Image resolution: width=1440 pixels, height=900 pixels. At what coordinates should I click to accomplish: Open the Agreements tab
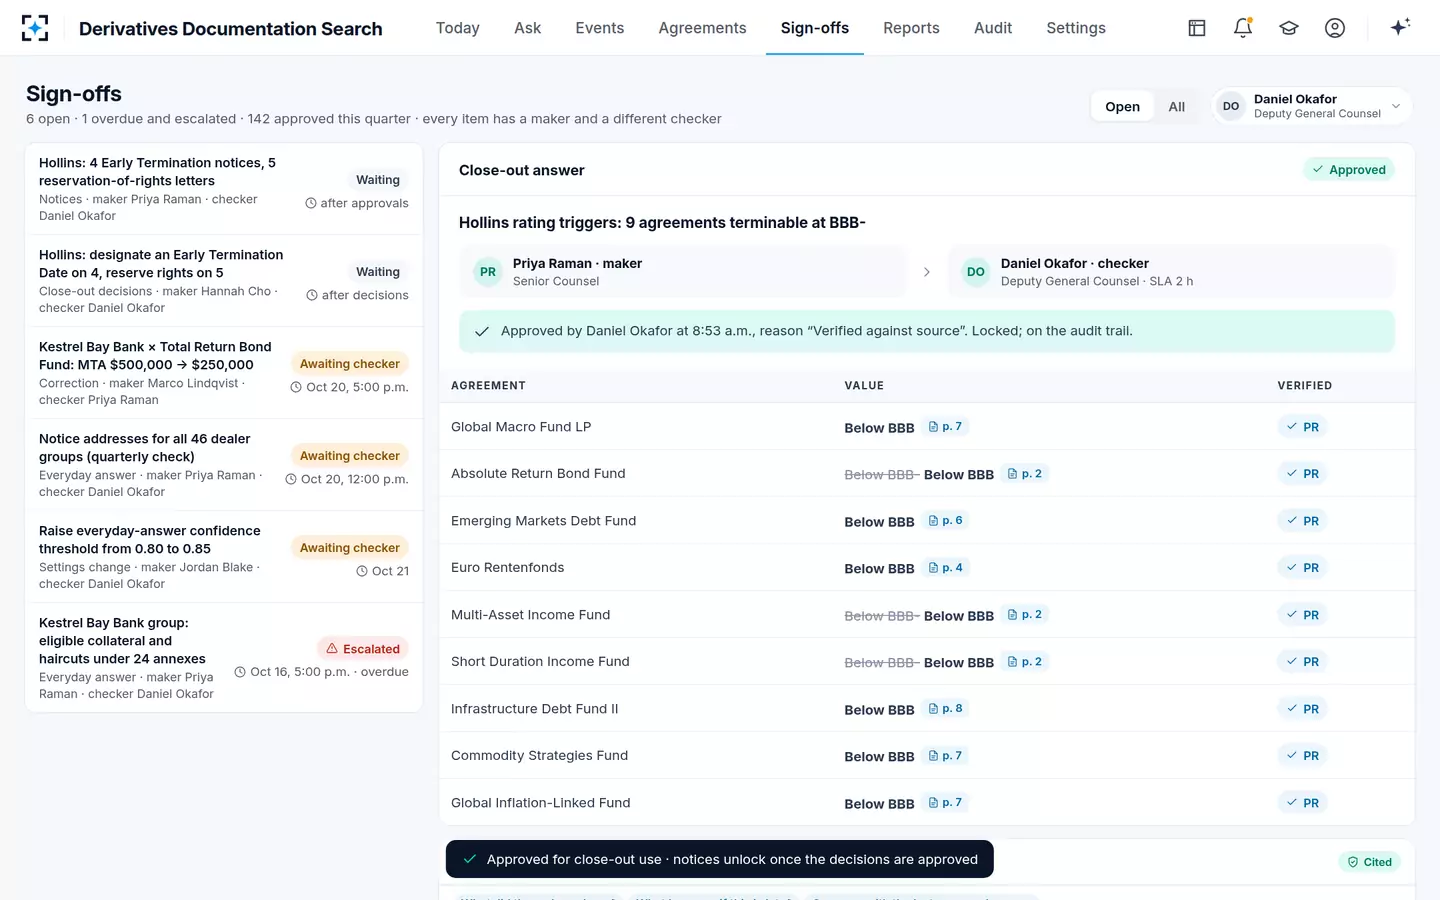702,28
